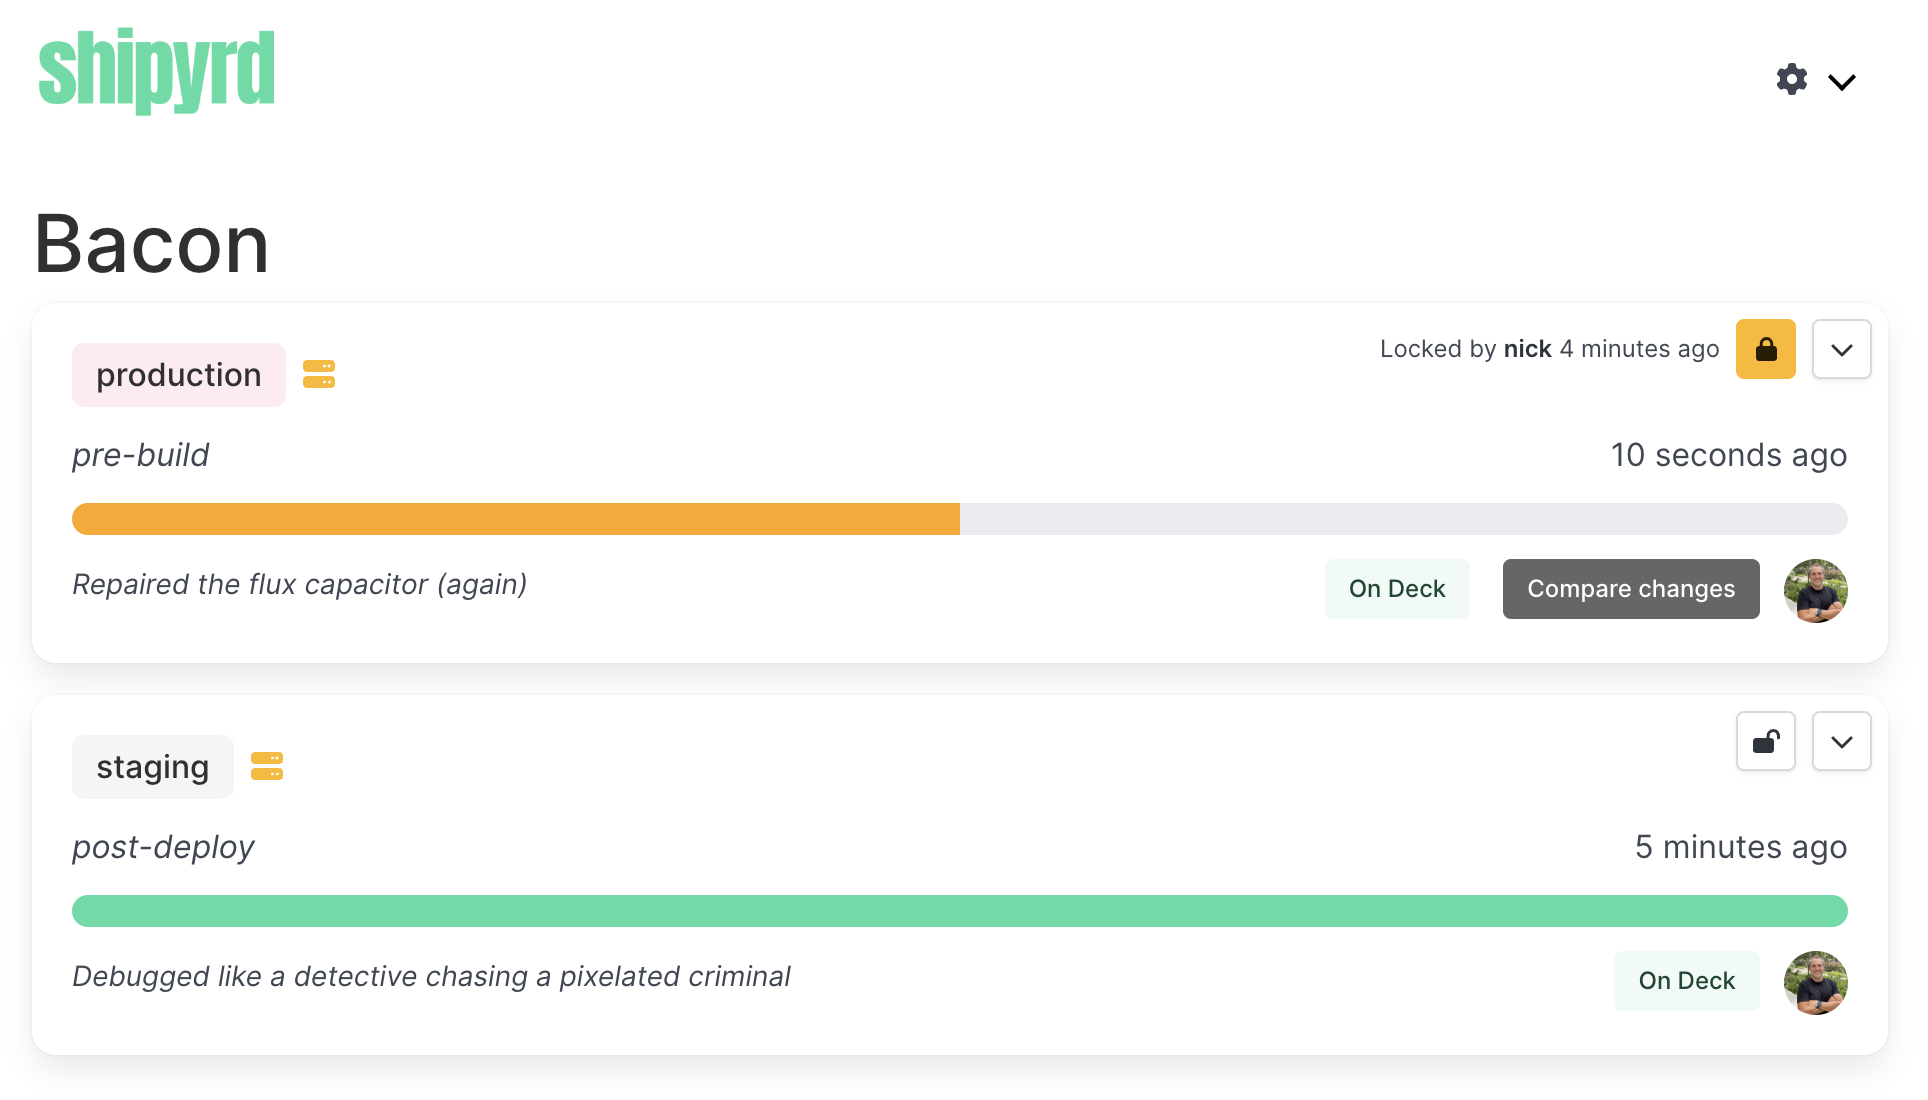Click the server stack icon next to staging
The height and width of the screenshot is (1100, 1928).
[267, 766]
